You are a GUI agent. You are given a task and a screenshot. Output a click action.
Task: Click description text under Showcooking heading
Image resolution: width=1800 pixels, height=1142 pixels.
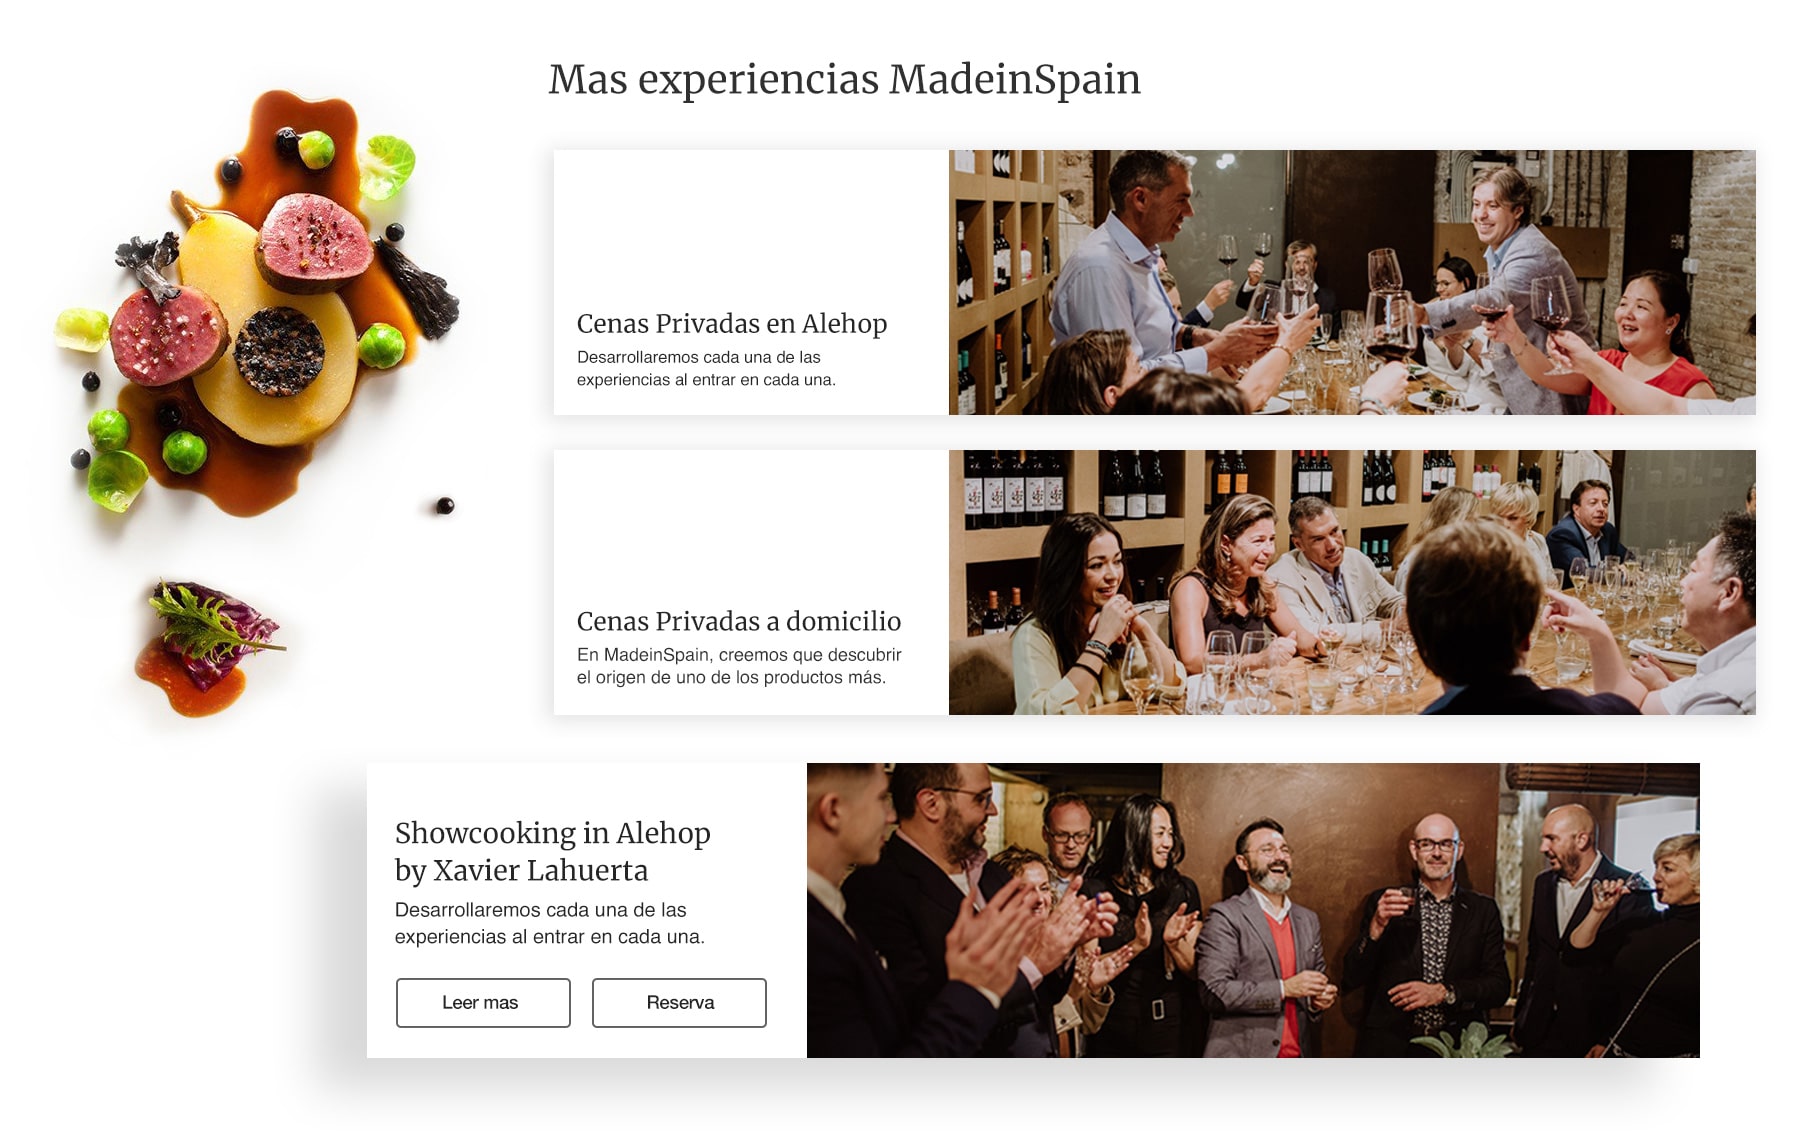[549, 923]
